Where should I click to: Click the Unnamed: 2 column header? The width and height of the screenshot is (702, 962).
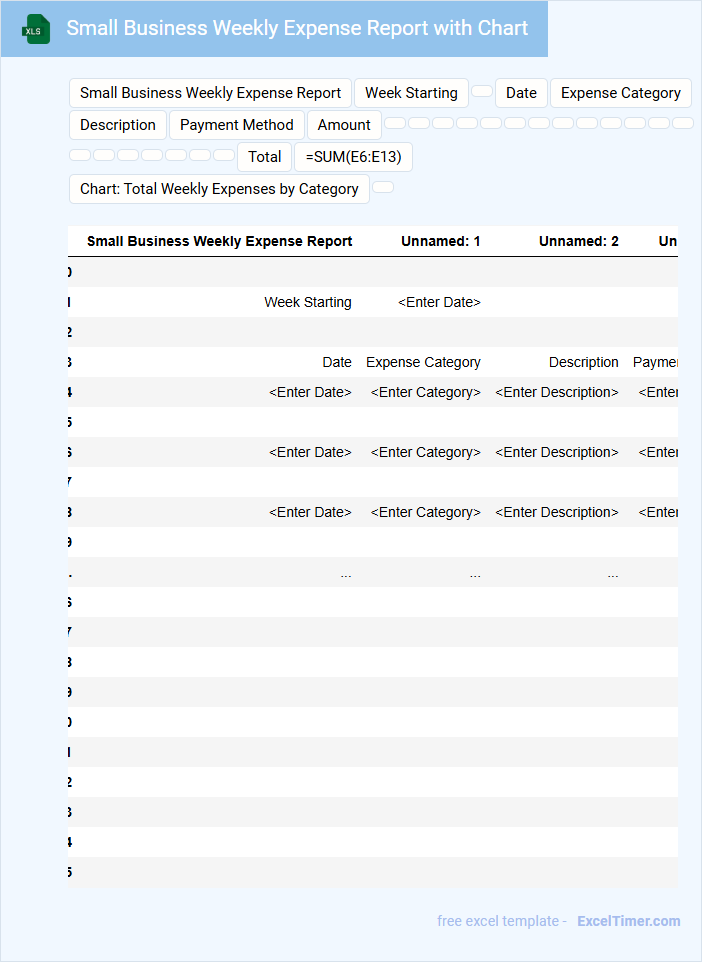[x=578, y=241]
